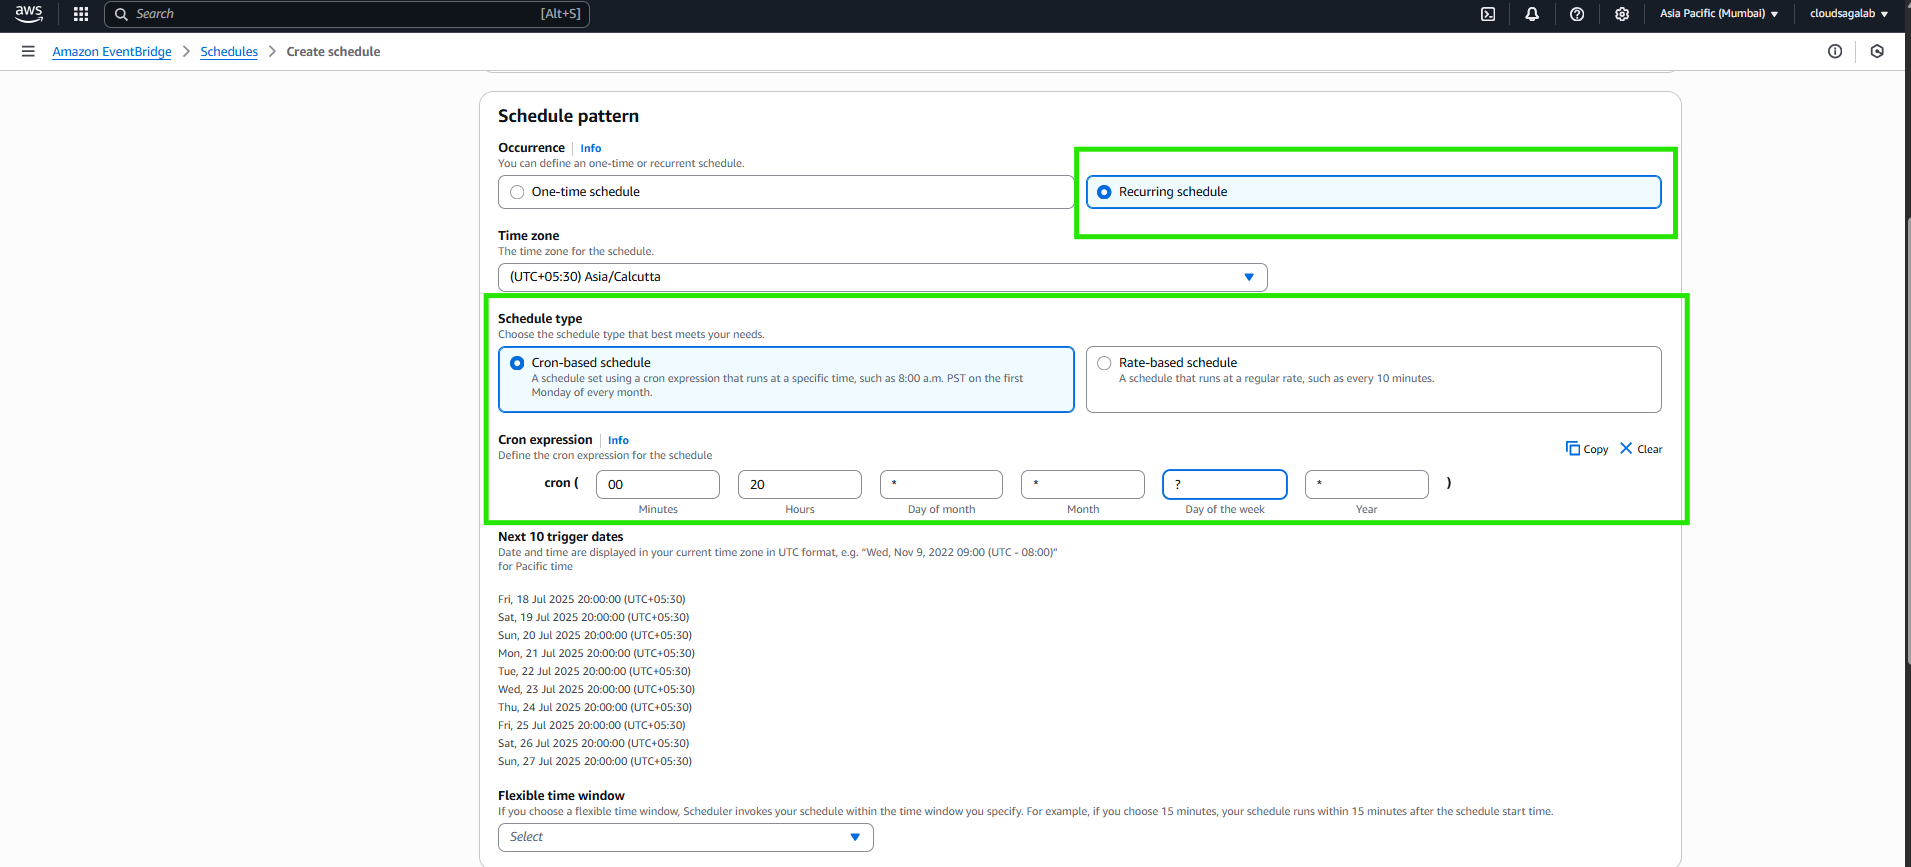Select Recurring schedule option
The image size is (1911, 867).
coord(1373,192)
